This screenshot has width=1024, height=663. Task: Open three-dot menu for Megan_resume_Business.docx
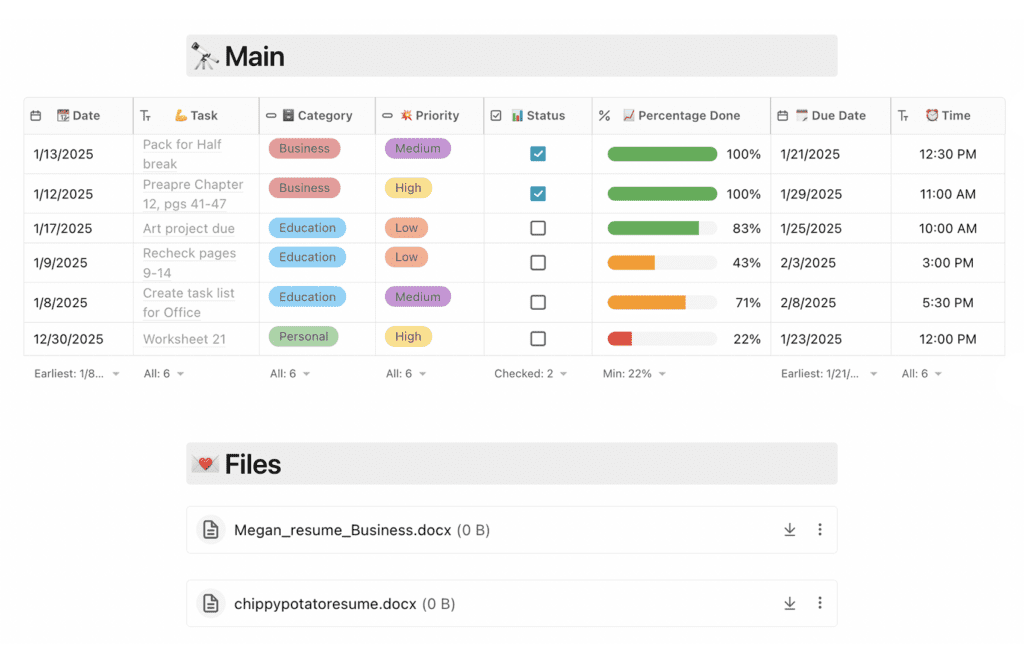click(820, 530)
